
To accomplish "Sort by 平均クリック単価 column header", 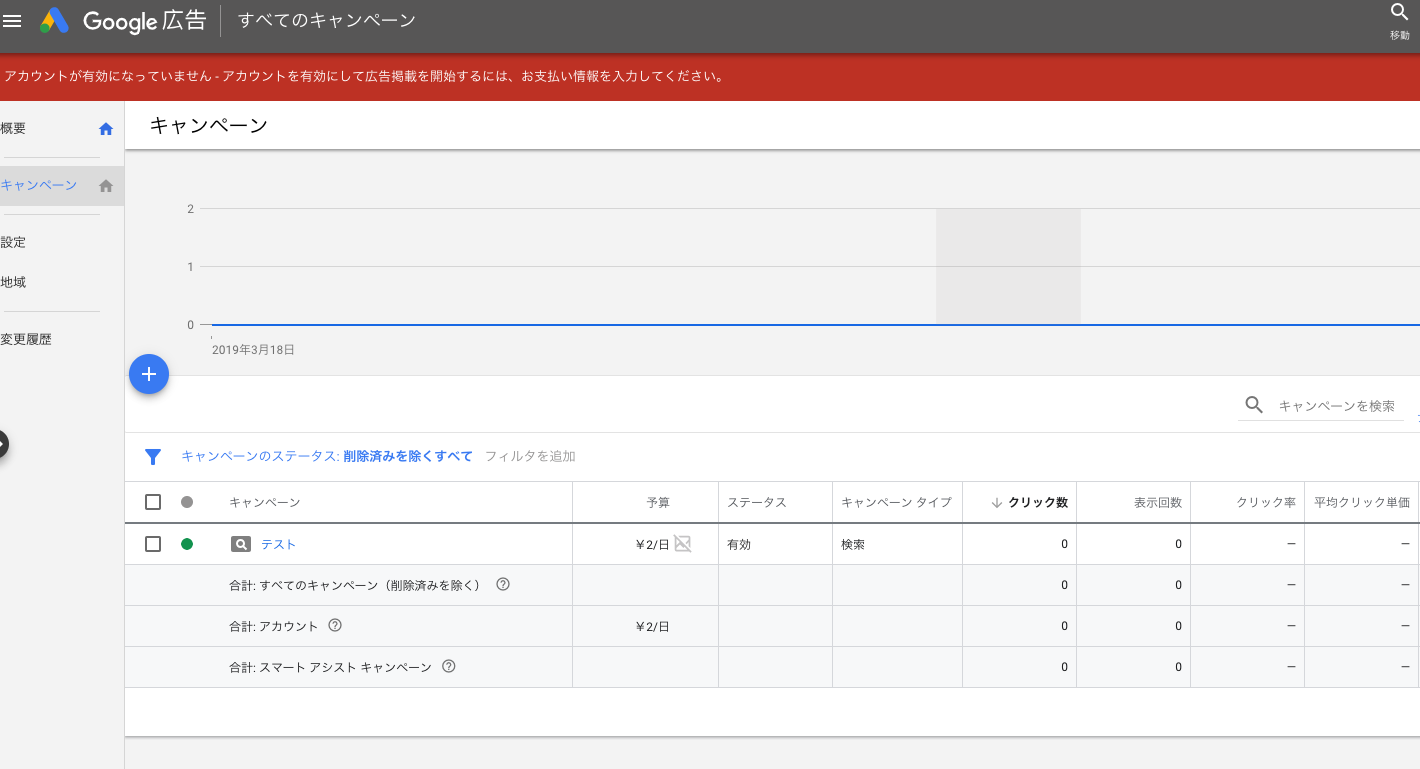I will (x=1362, y=502).
